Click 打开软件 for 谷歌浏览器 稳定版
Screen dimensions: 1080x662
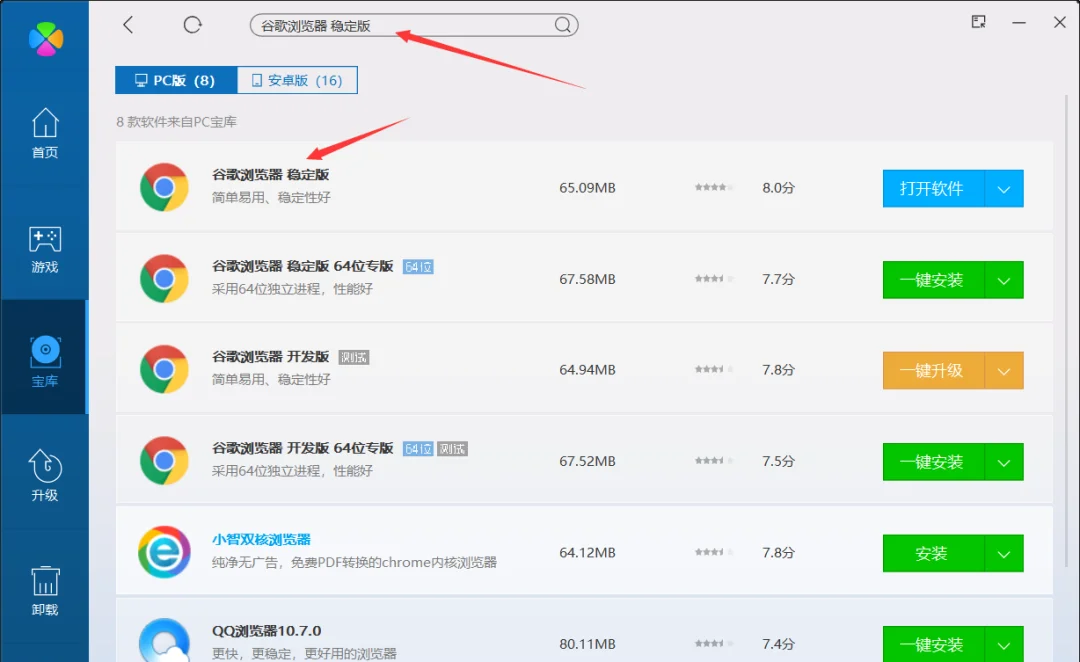point(933,189)
